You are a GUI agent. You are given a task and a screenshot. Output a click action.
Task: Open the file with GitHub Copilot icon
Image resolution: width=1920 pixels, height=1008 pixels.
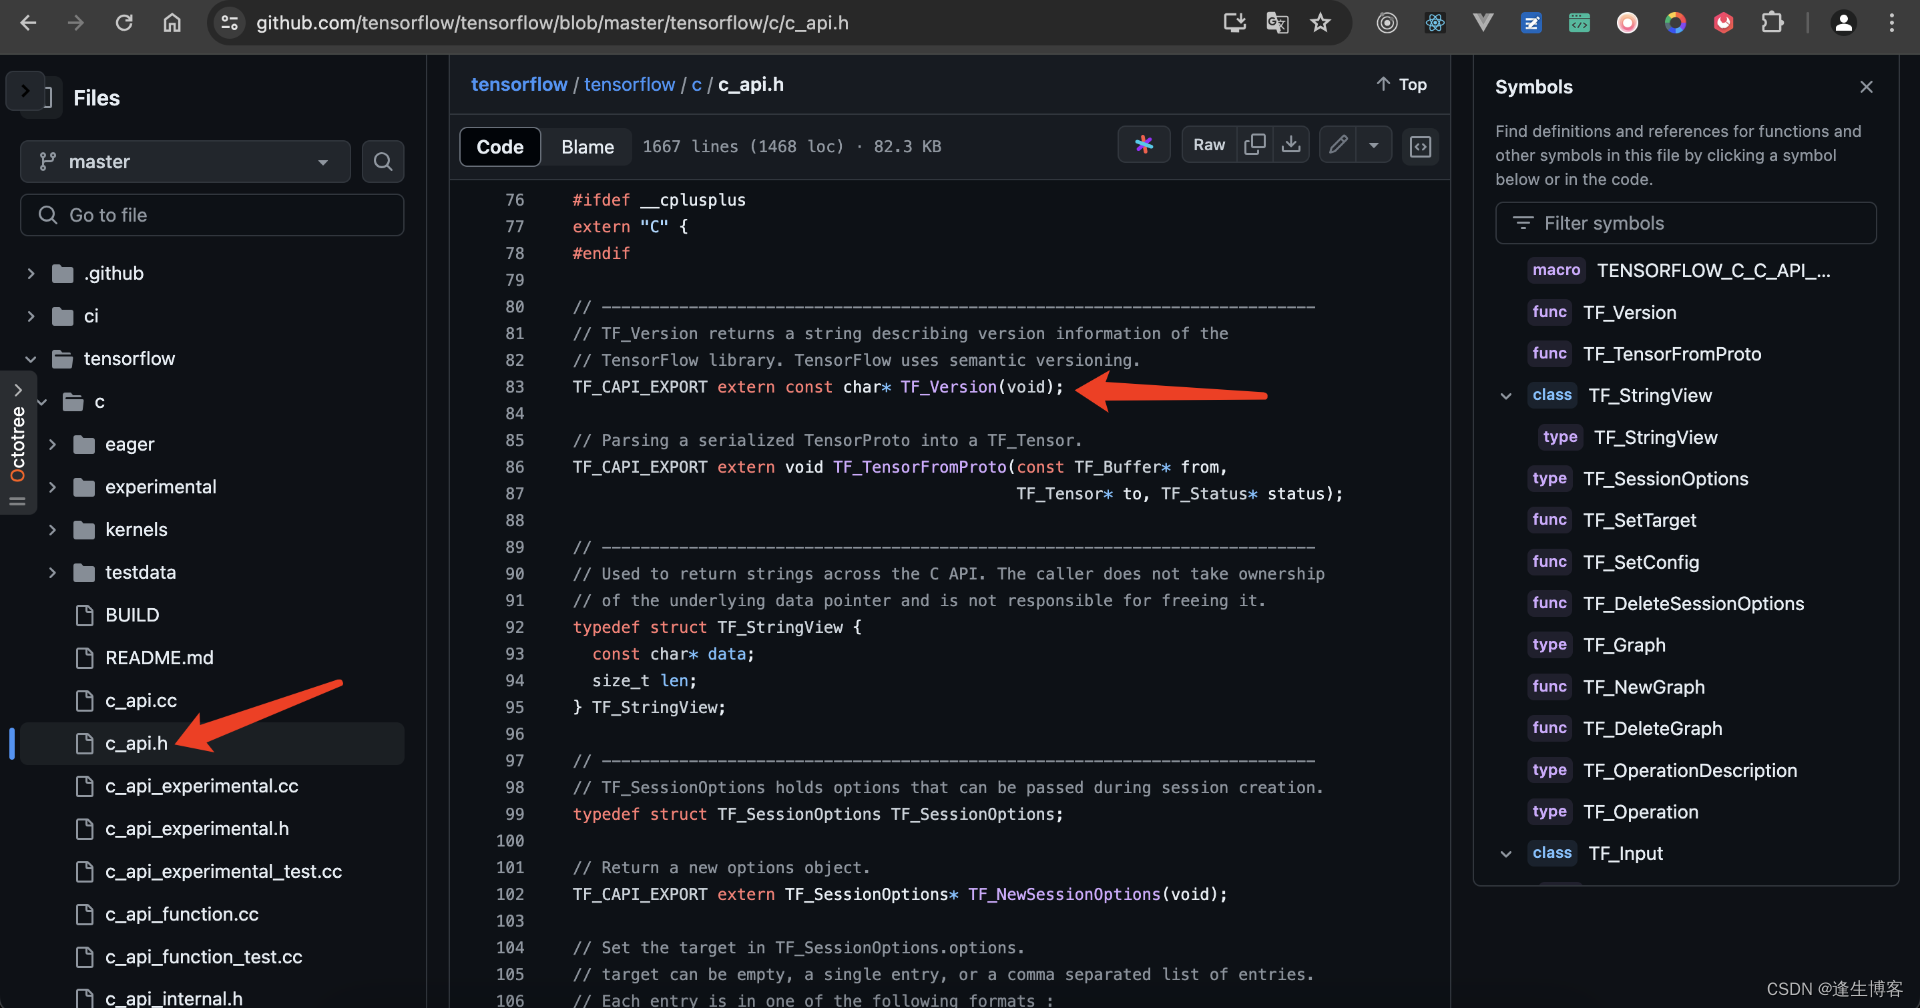1144,144
